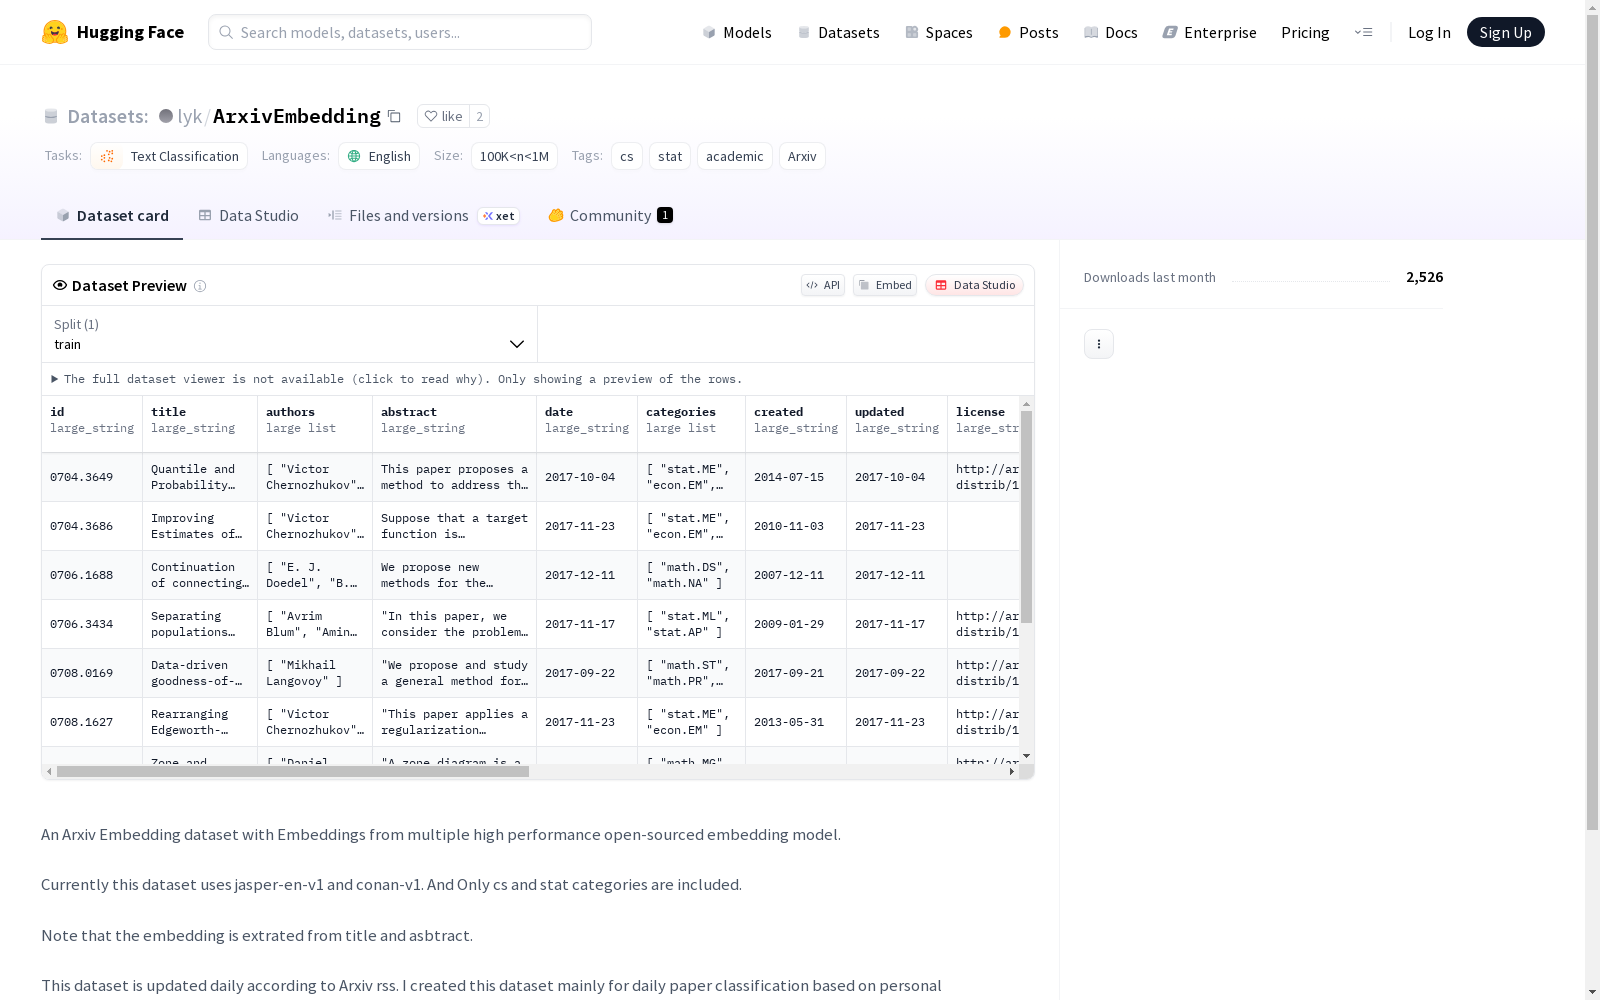This screenshot has width=1600, height=1000.
Task: Click the Text Classification task icon
Action: click(108, 156)
